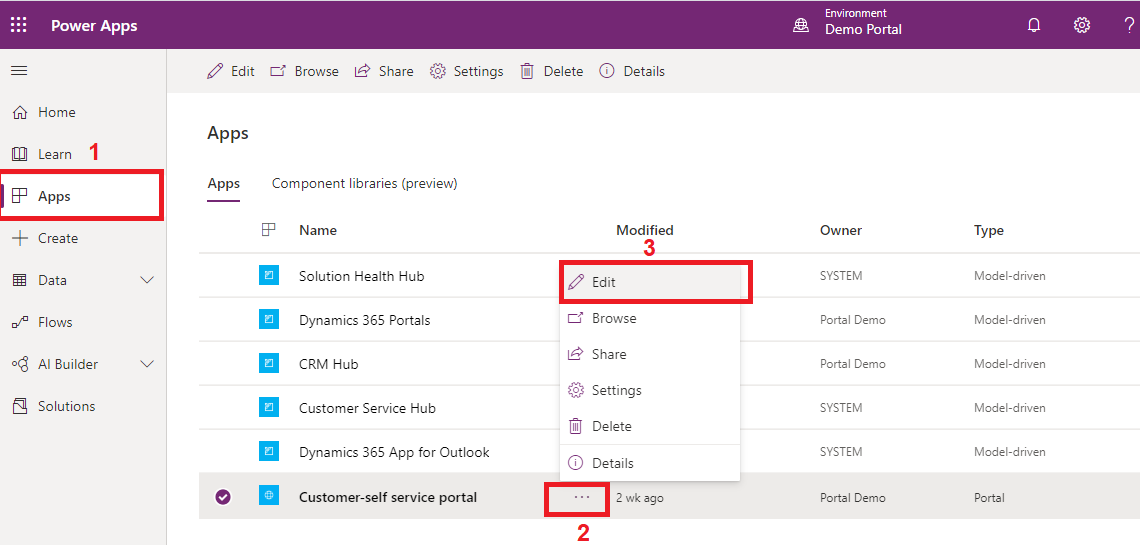
Task: Open Dynamics 365 App for Outlook
Action: point(394,452)
